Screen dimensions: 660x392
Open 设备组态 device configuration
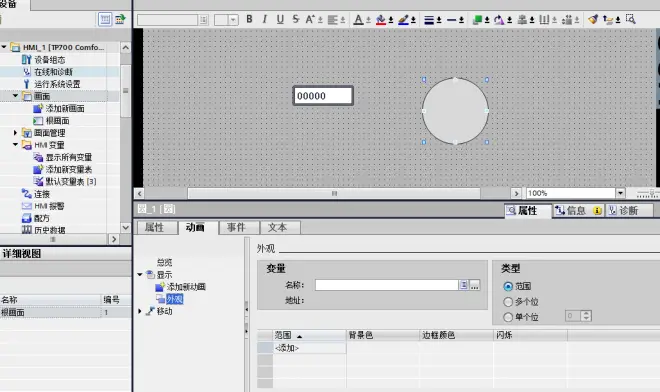[x=49, y=60]
